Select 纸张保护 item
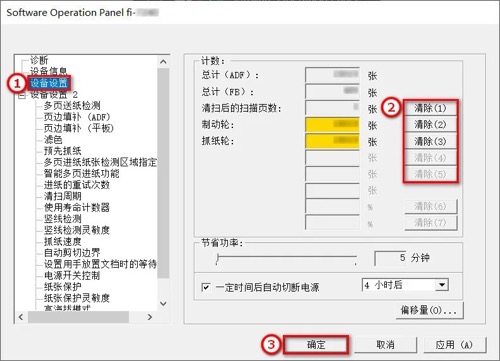Screen dimensions: 500x361 (62, 287)
